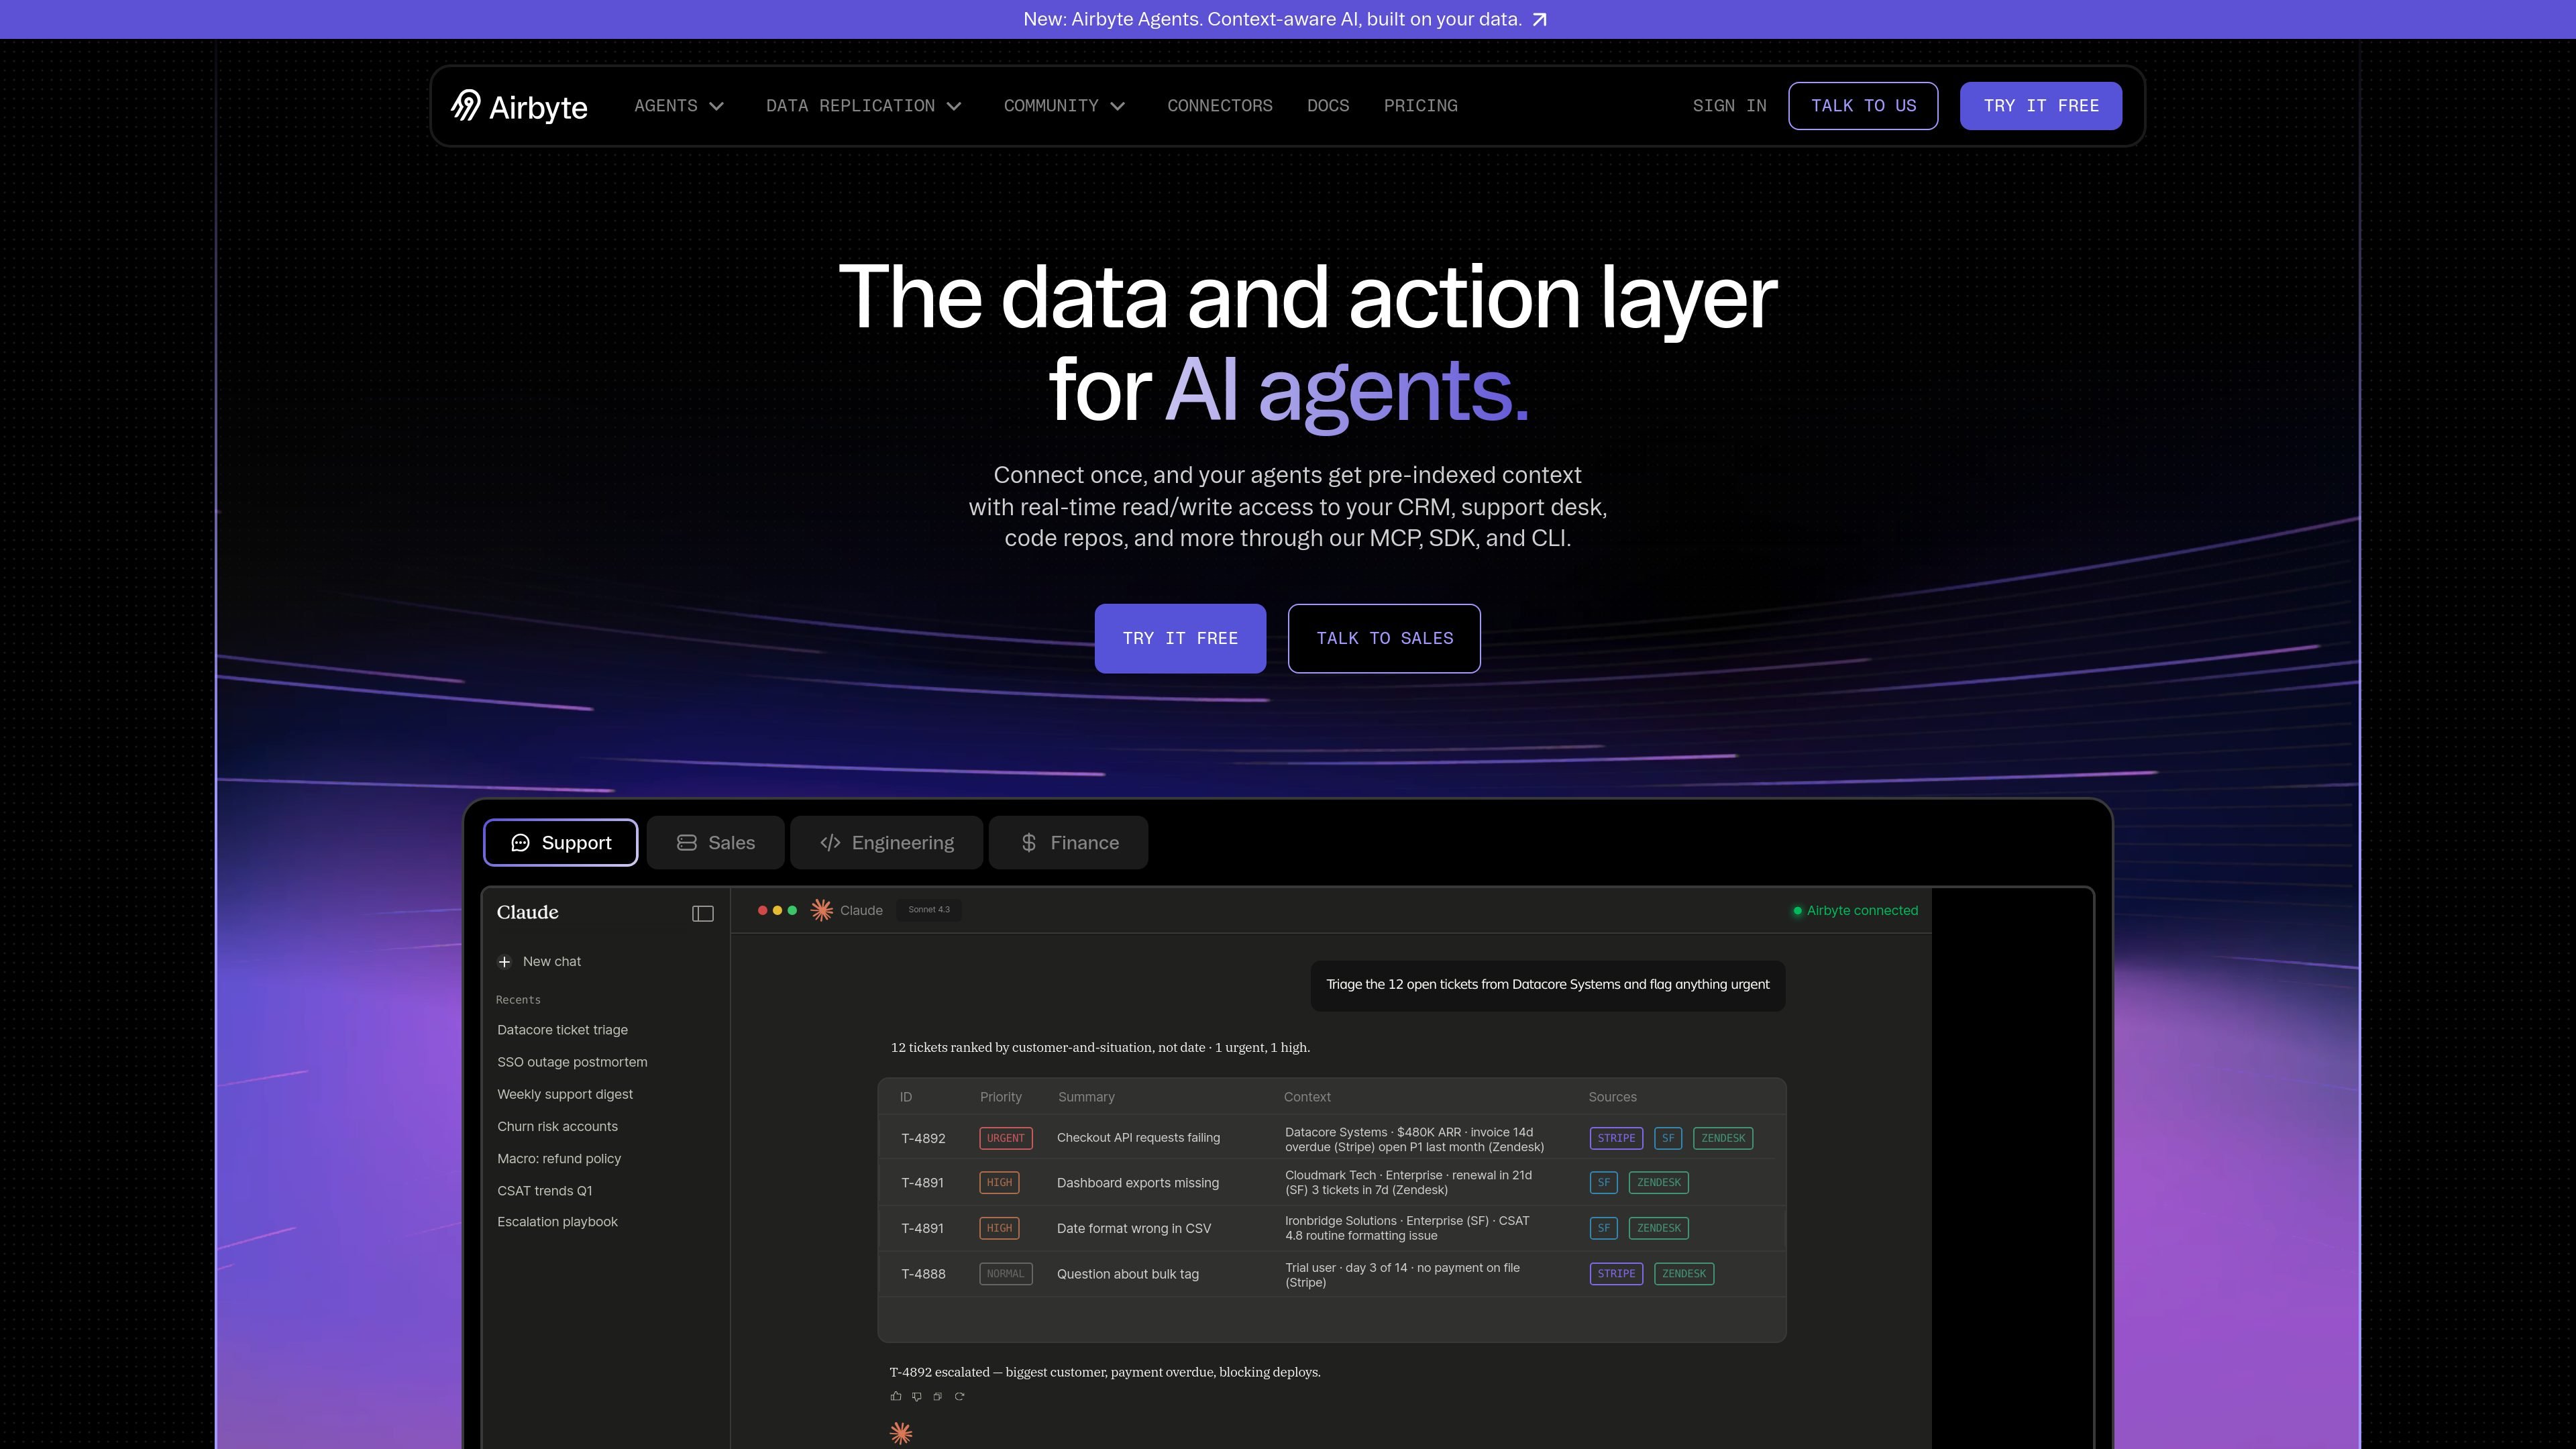Click the red window dot in Claude header
The width and height of the screenshot is (2576, 1449).
(763, 910)
